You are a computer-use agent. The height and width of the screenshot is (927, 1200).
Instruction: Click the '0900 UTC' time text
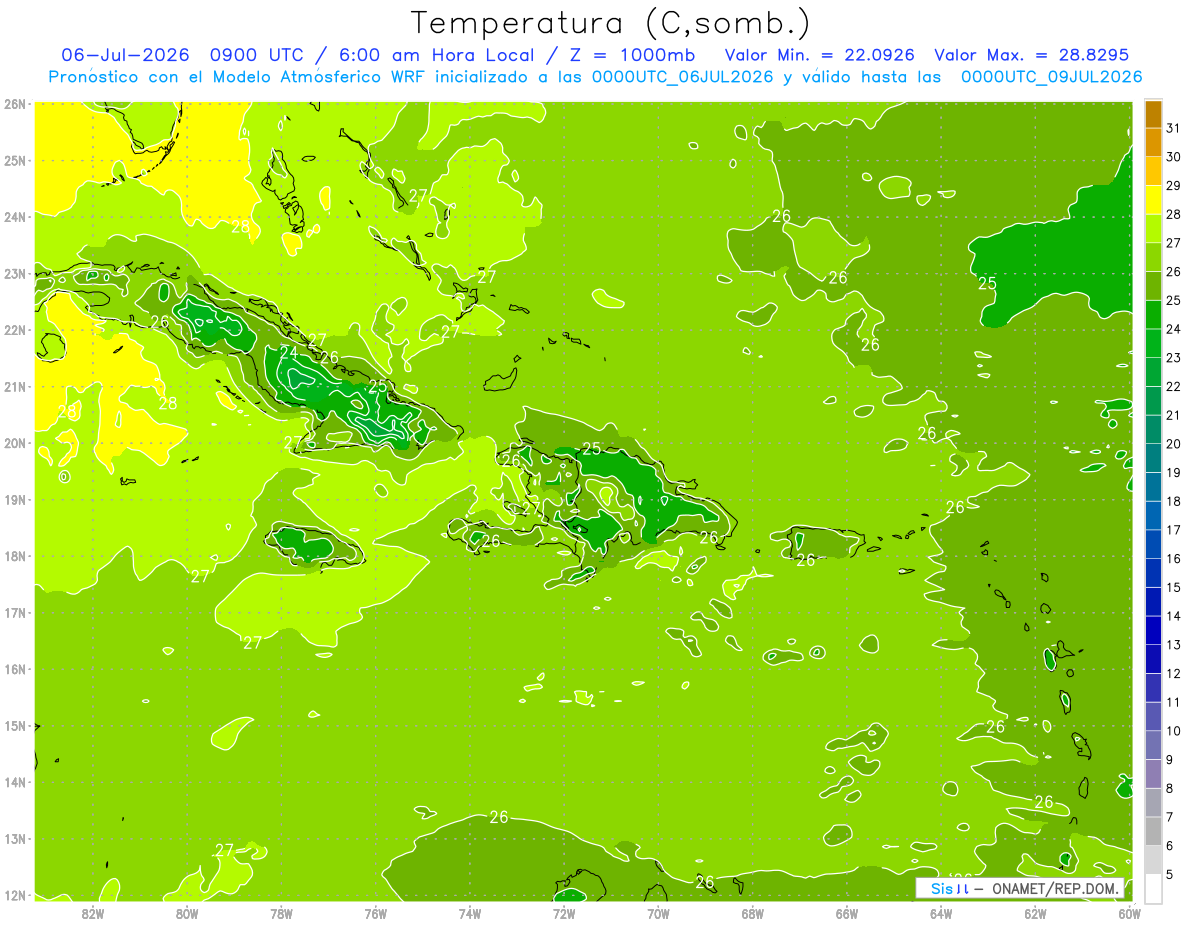[256, 55]
